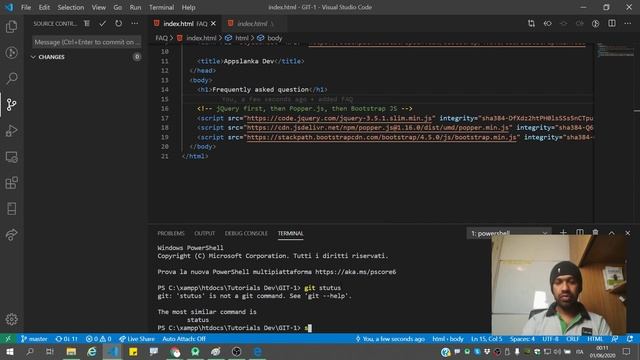This screenshot has height=360, width=640.
Task: Toggle Auto Attach: Off status item
Action: click(184, 339)
